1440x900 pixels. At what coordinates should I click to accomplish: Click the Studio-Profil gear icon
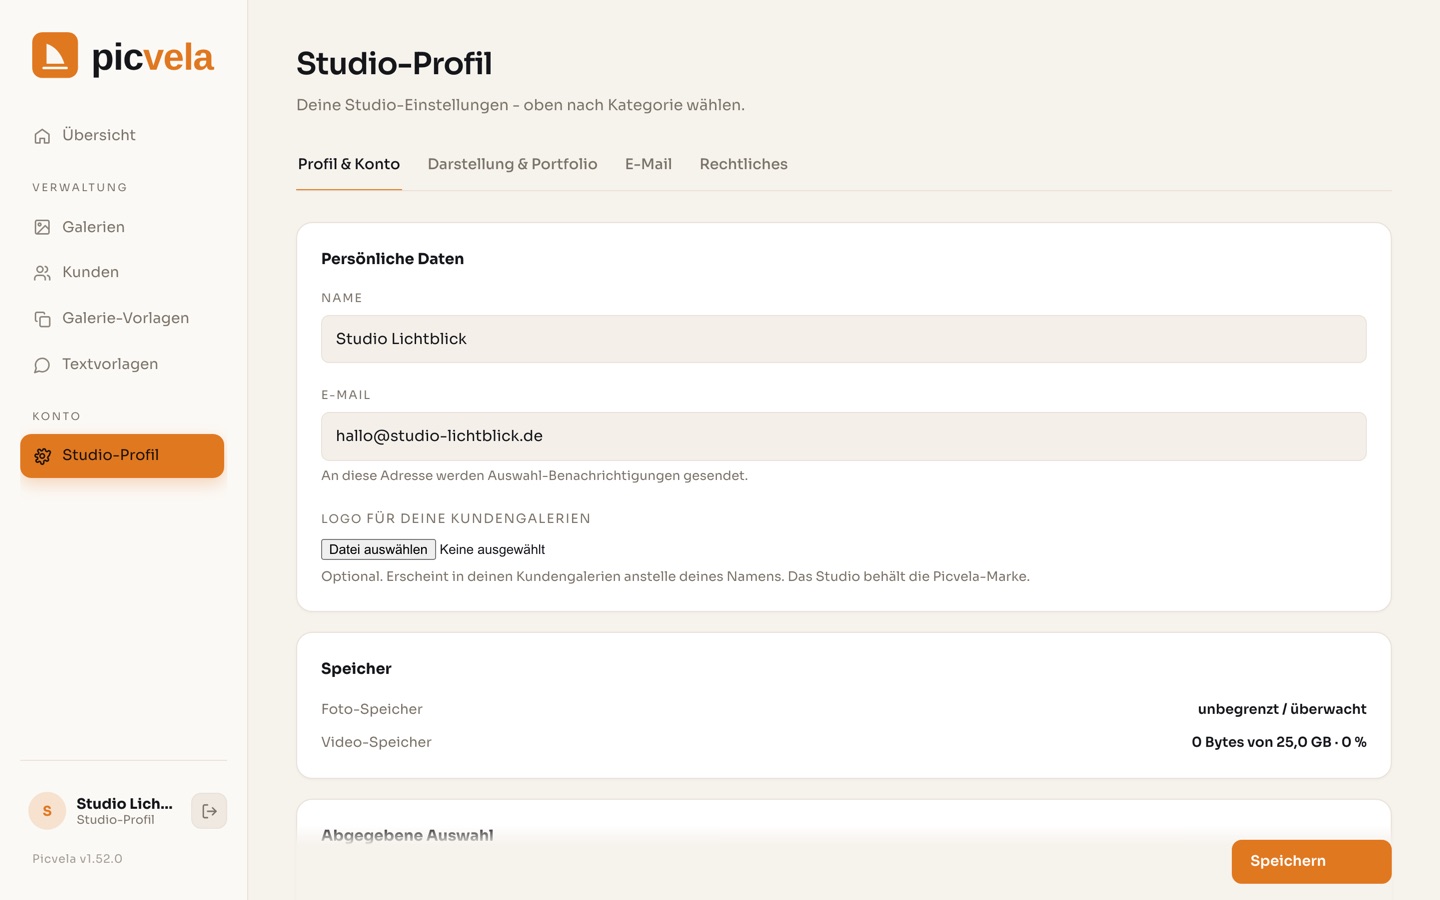pyautogui.click(x=42, y=456)
